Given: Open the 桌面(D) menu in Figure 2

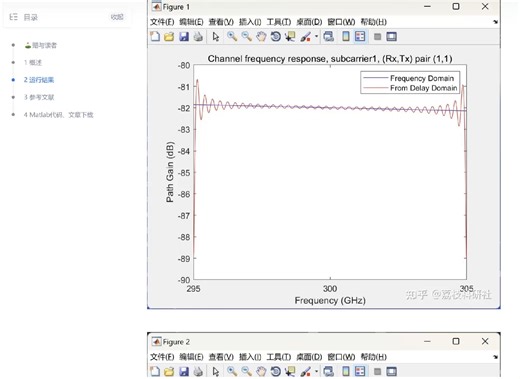Looking at the screenshot, I should click(x=309, y=357).
